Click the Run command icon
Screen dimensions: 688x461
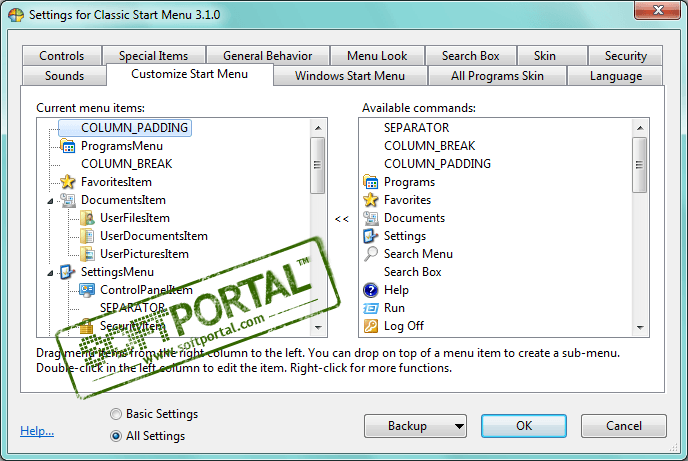click(371, 308)
